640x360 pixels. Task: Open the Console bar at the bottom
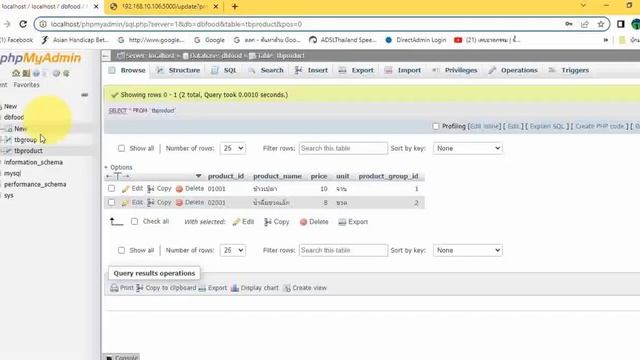[122, 357]
